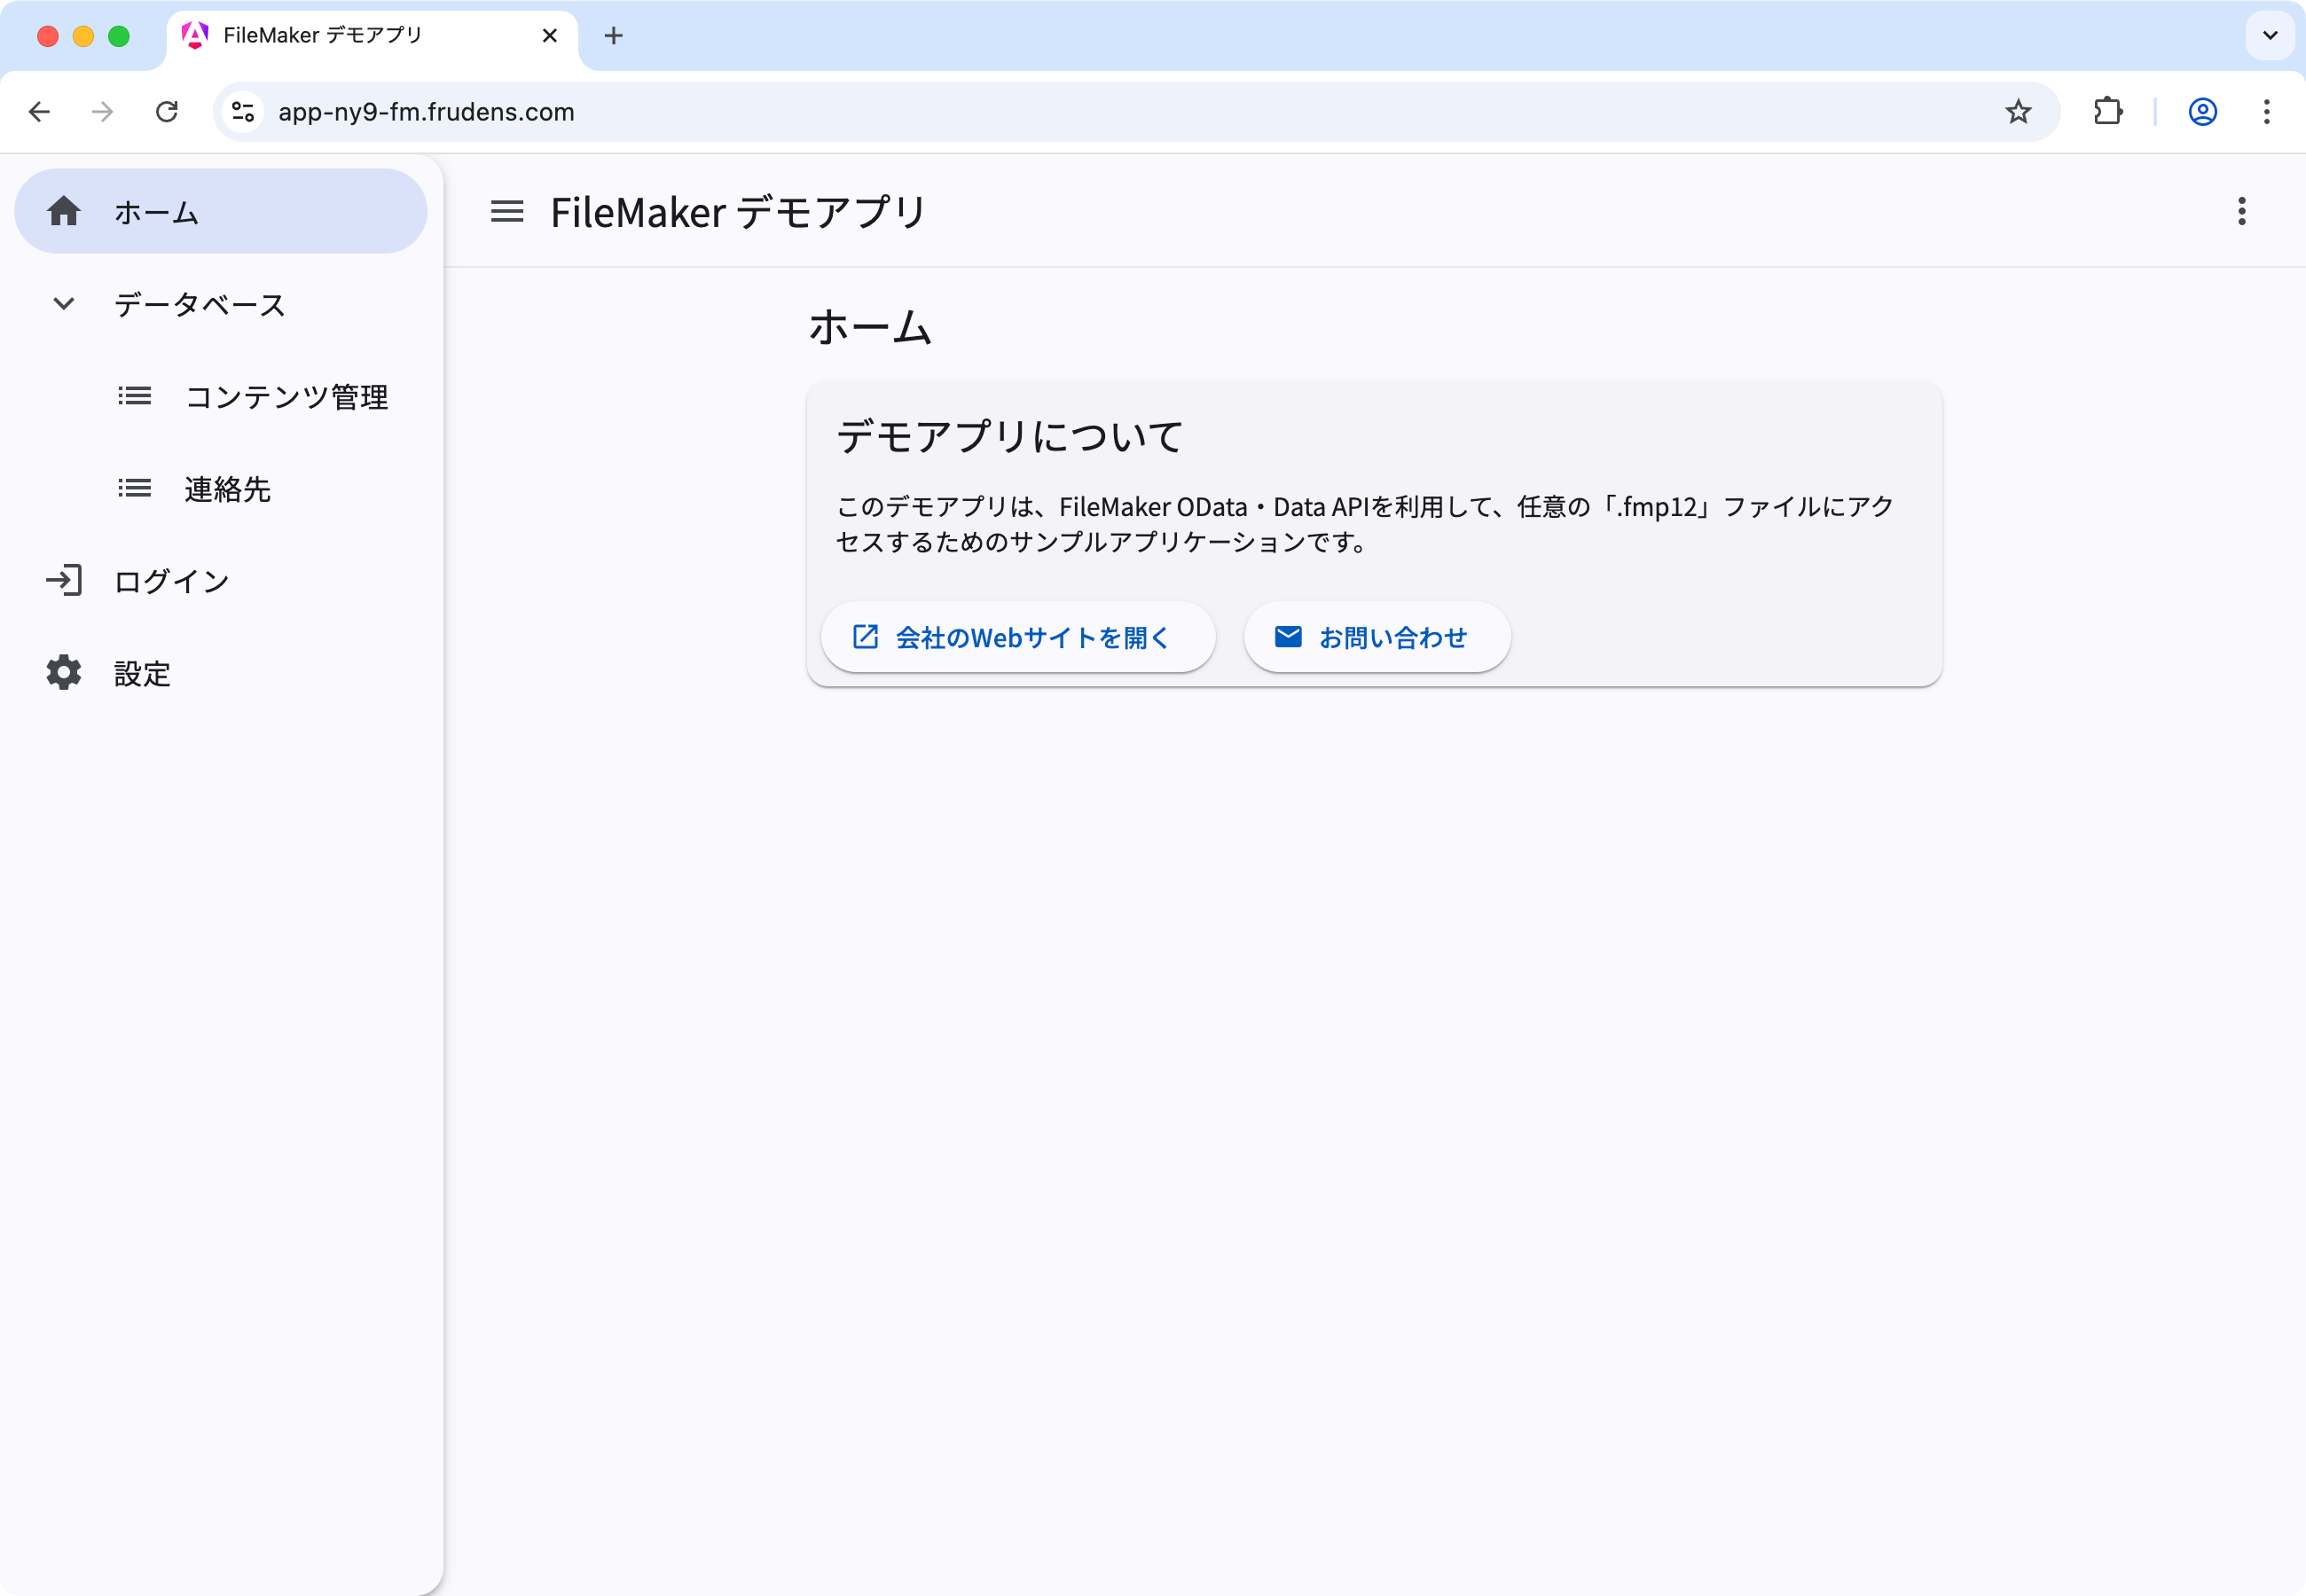Click the データベース label in sidebar
2306x1596 pixels.
pos(199,304)
